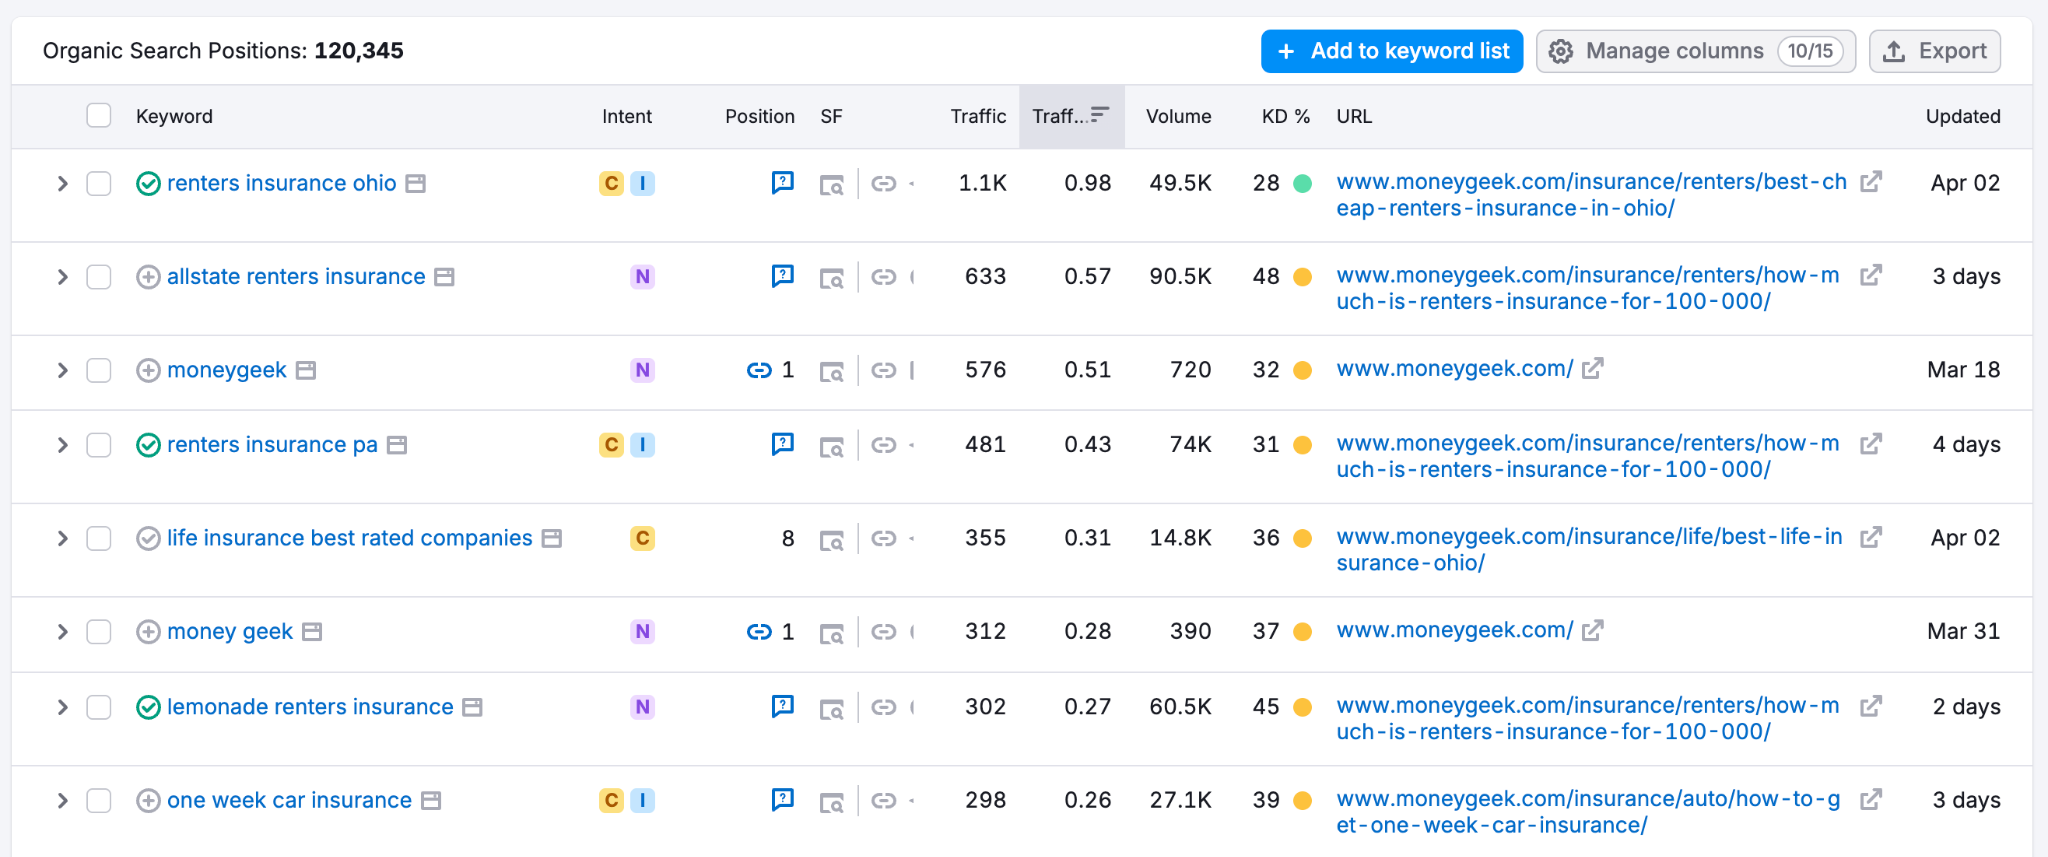Click SERP view icon in moneygeek row
This screenshot has width=2048, height=857.
[x=831, y=371]
